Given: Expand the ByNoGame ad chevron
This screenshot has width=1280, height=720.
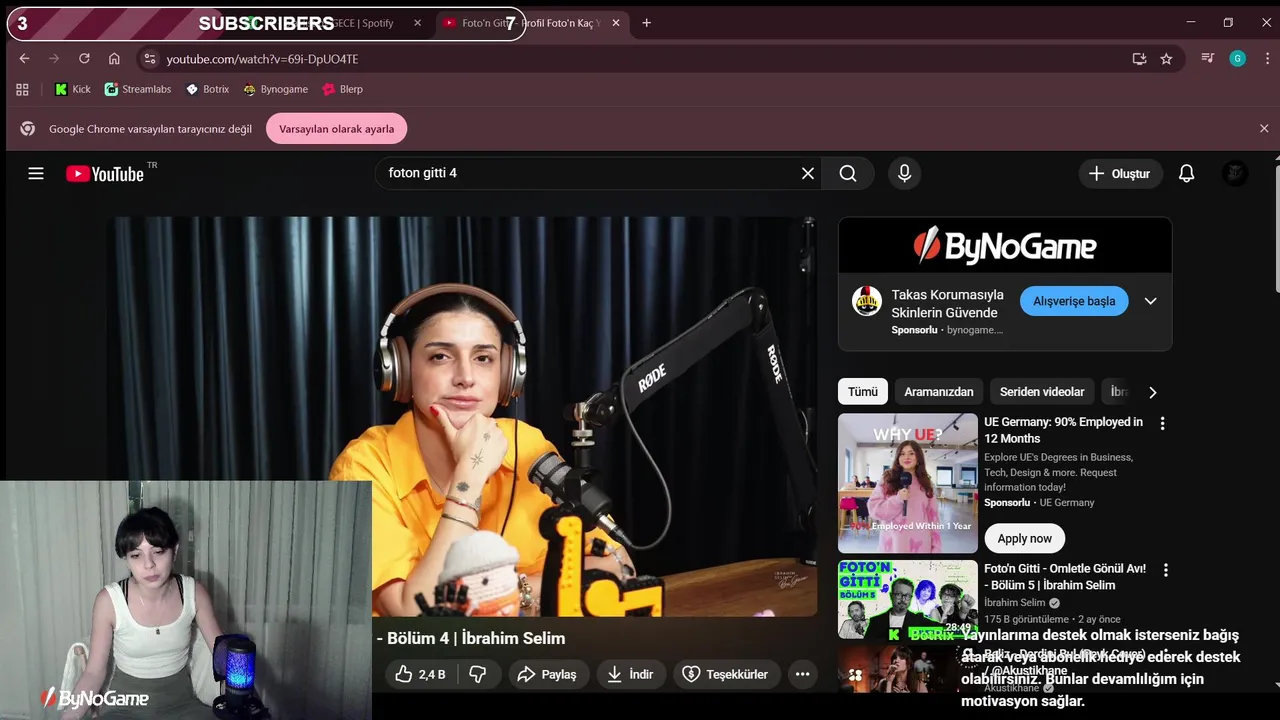Looking at the screenshot, I should click(1150, 301).
